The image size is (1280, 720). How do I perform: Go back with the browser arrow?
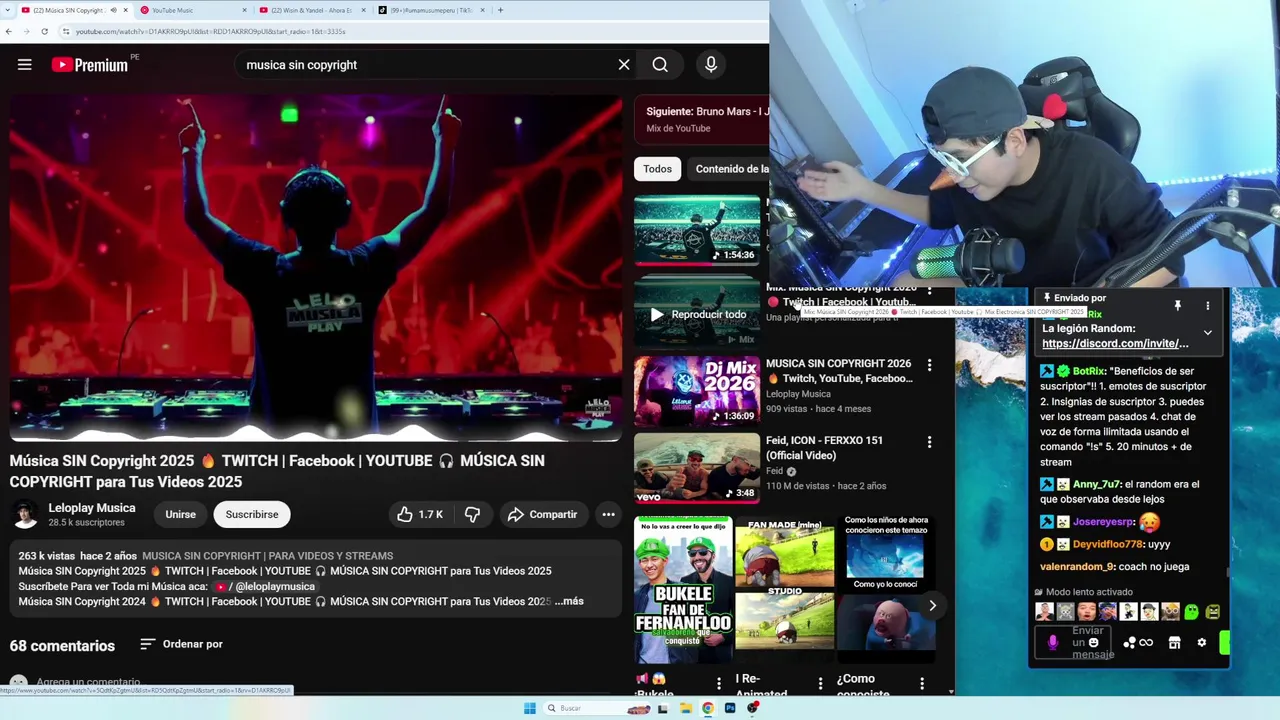click(8, 31)
